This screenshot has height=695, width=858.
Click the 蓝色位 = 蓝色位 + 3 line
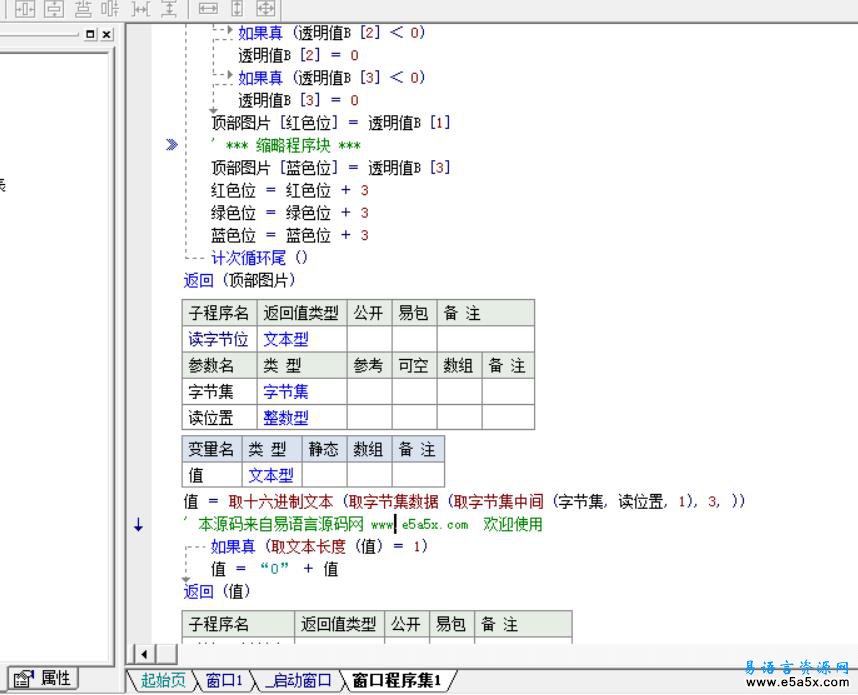(289, 235)
